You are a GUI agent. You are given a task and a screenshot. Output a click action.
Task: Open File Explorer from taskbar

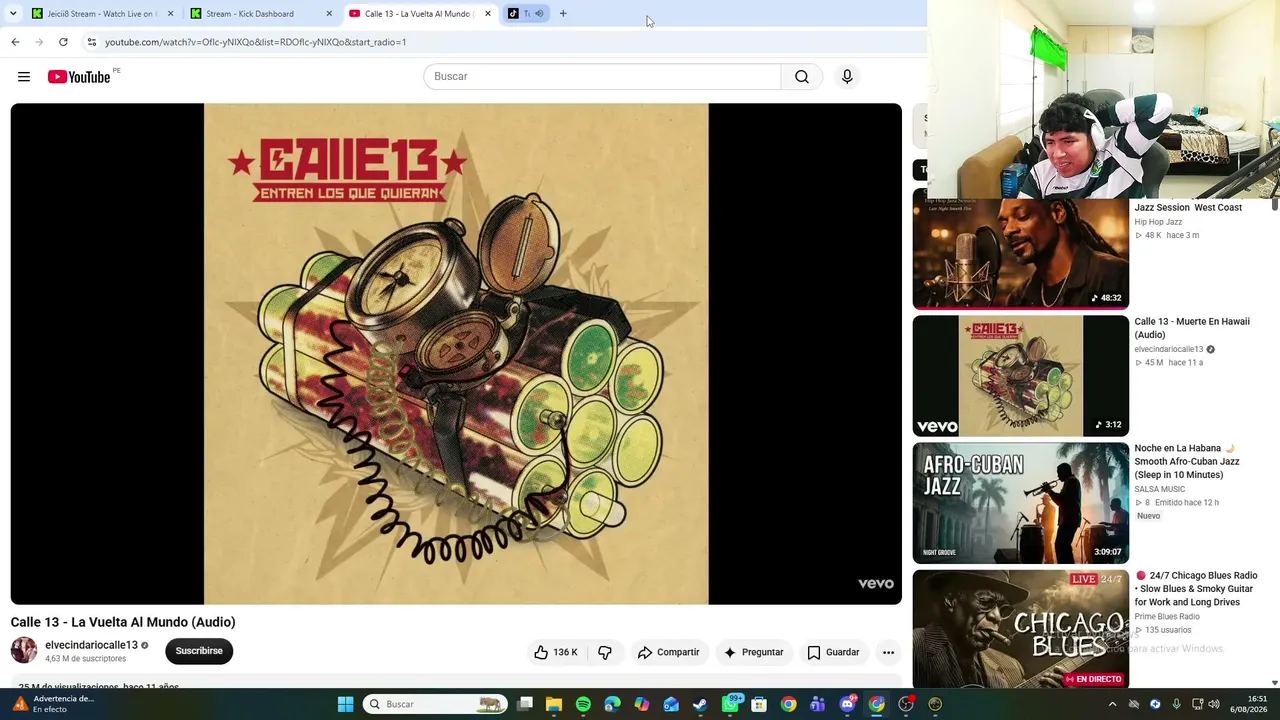pos(554,704)
